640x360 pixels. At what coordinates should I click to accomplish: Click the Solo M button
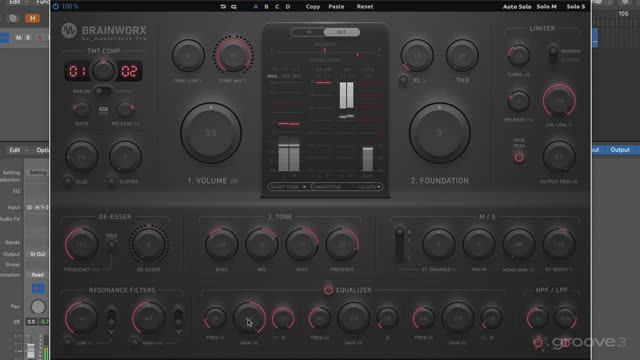pyautogui.click(x=547, y=7)
